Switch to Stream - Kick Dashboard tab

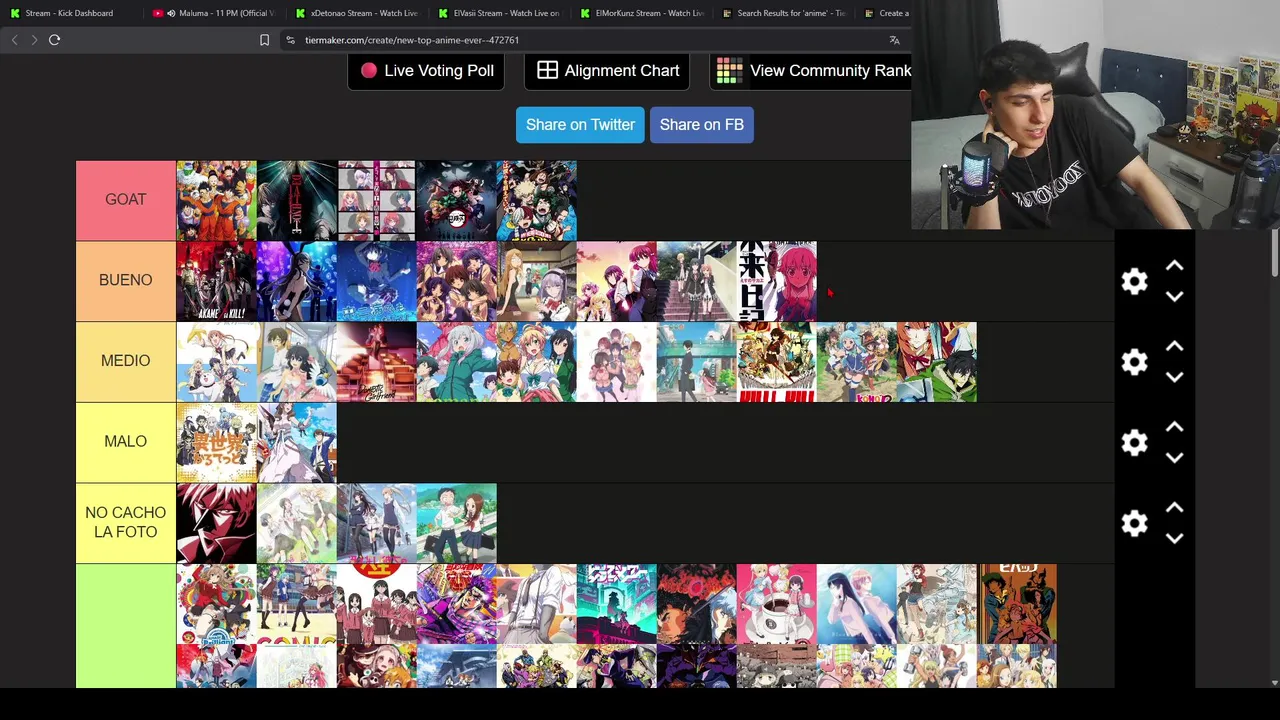click(x=69, y=13)
